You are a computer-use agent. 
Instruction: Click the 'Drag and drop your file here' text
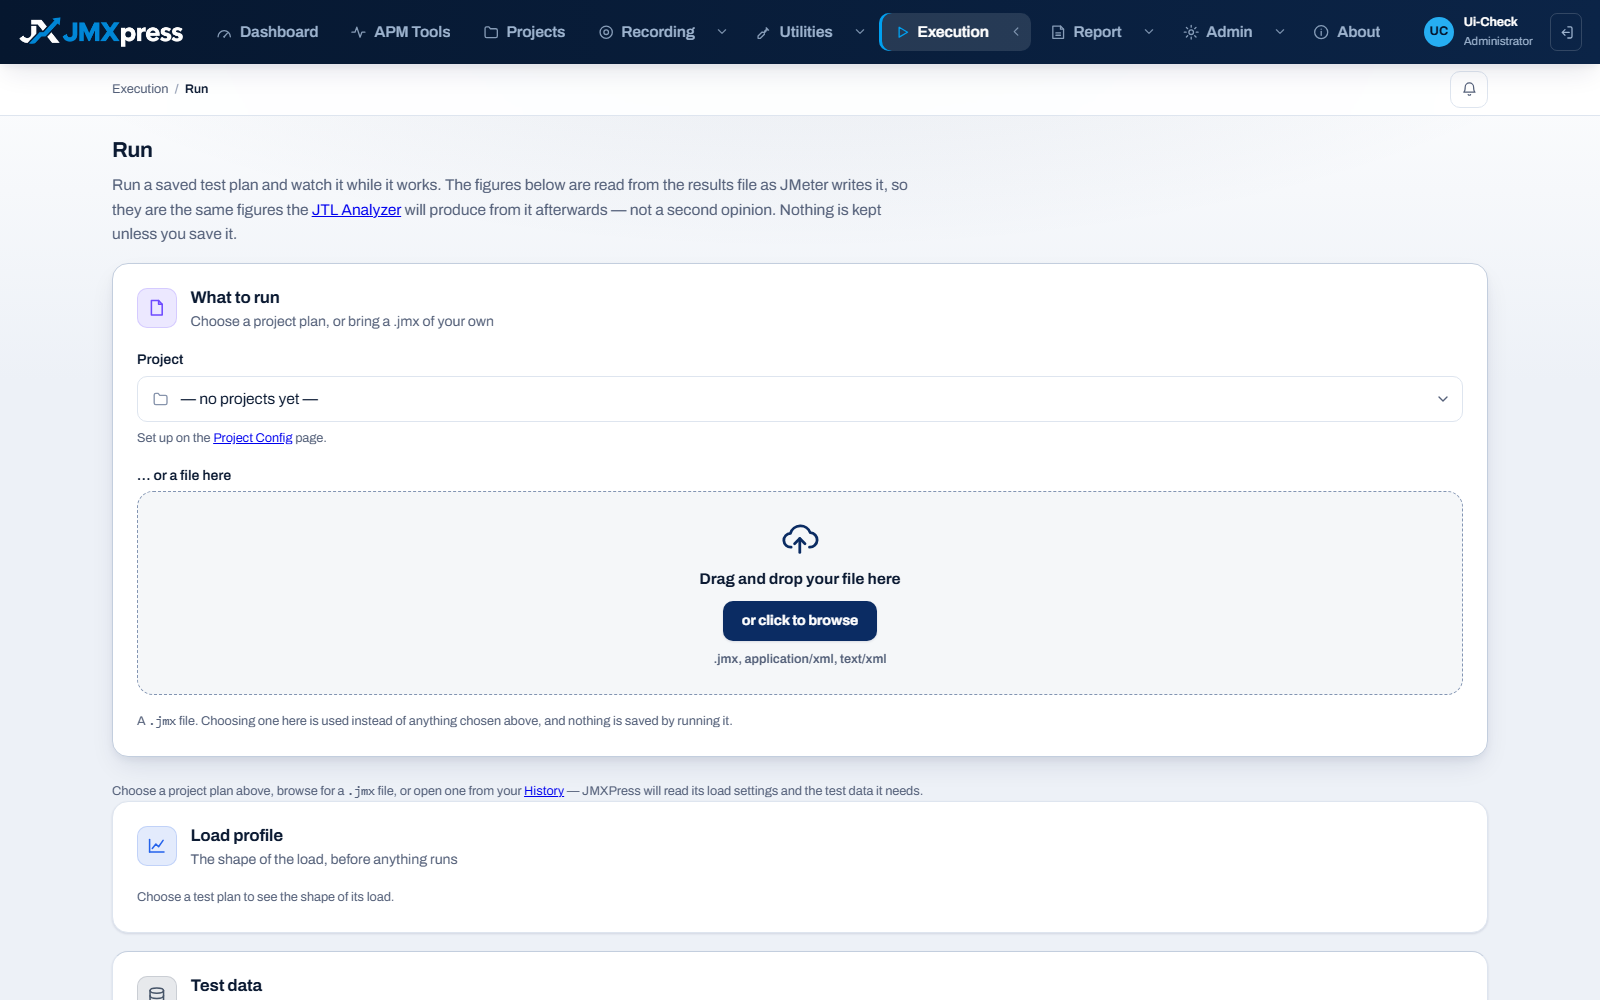(x=800, y=579)
